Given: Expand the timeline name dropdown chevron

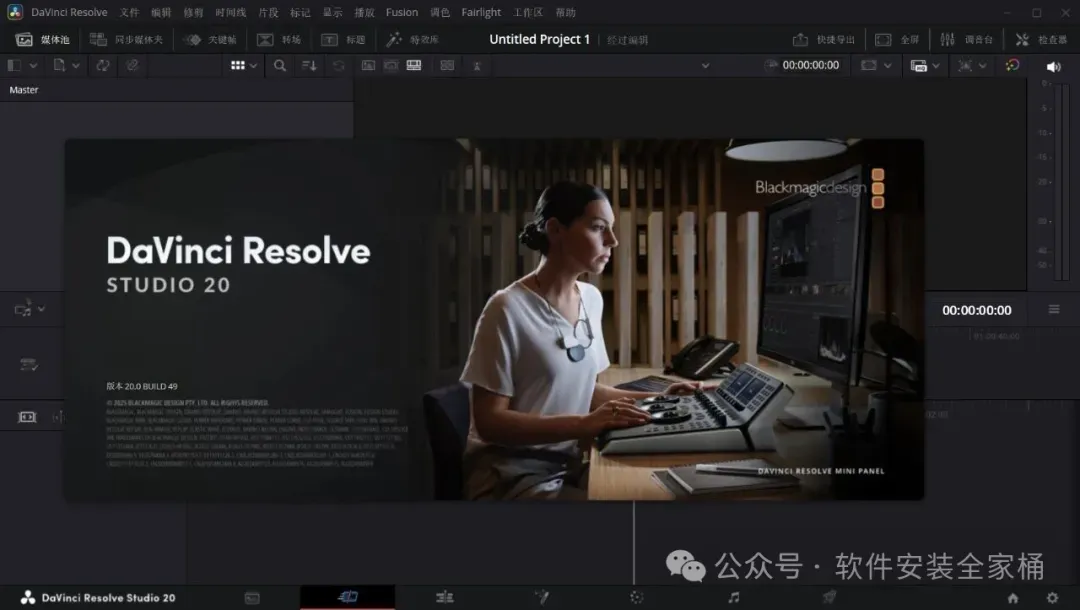Looking at the screenshot, I should pos(705,65).
